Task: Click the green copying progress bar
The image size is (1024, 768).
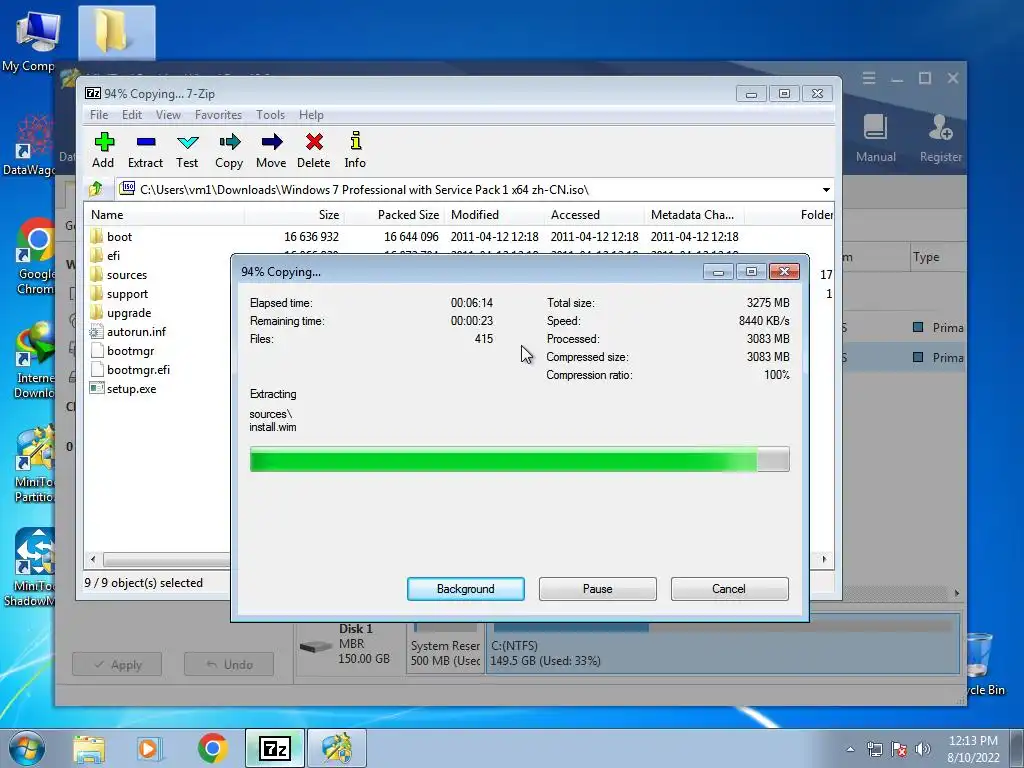Action: [x=520, y=459]
